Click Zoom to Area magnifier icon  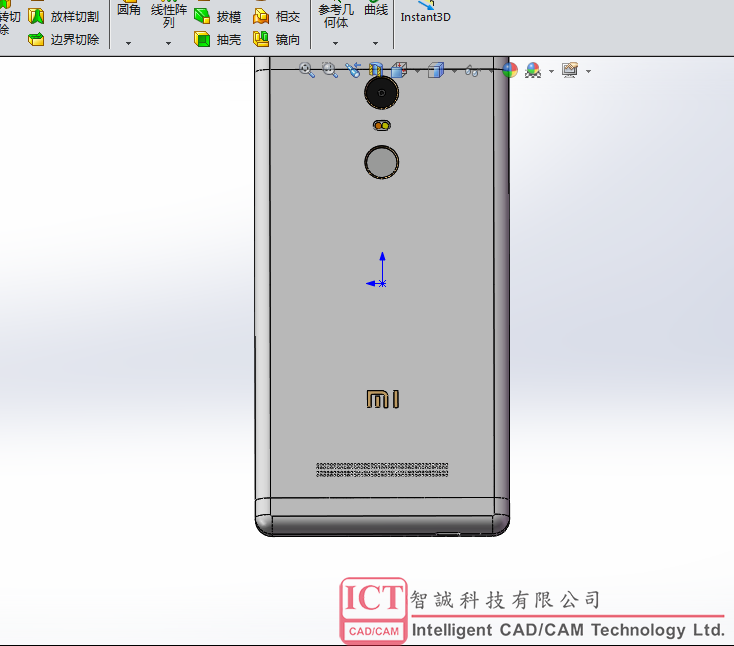point(330,70)
